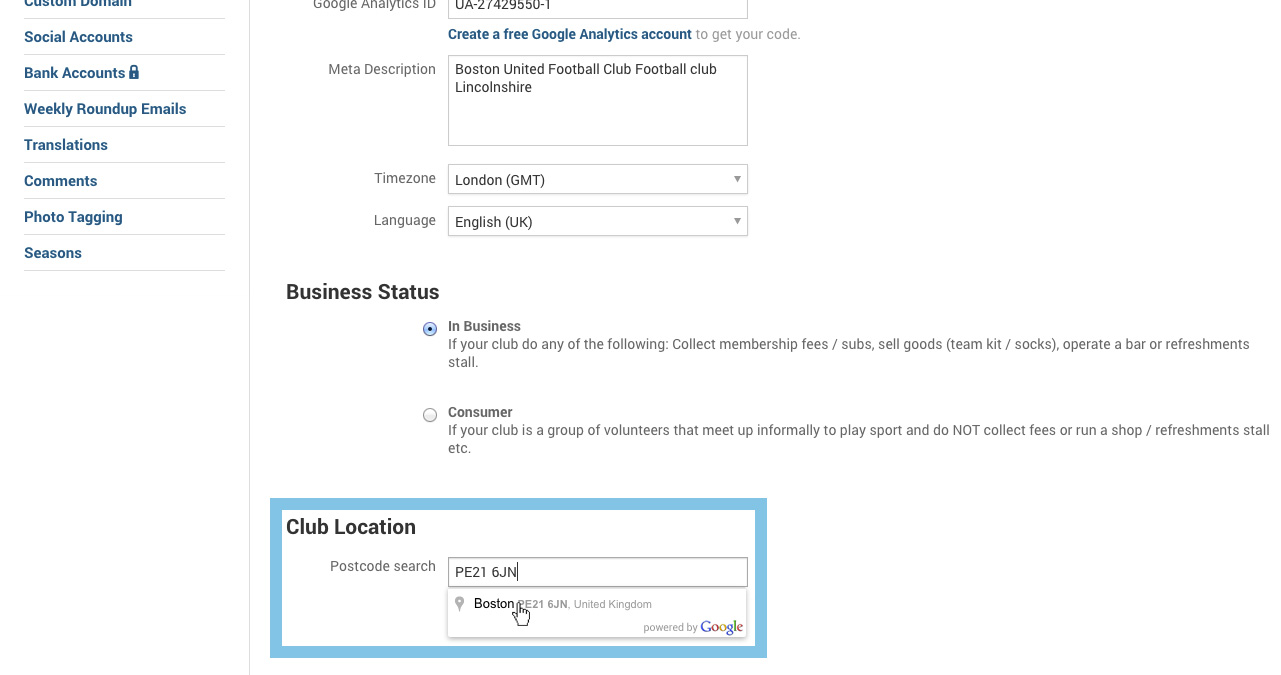Click the Language field label

pos(405,220)
